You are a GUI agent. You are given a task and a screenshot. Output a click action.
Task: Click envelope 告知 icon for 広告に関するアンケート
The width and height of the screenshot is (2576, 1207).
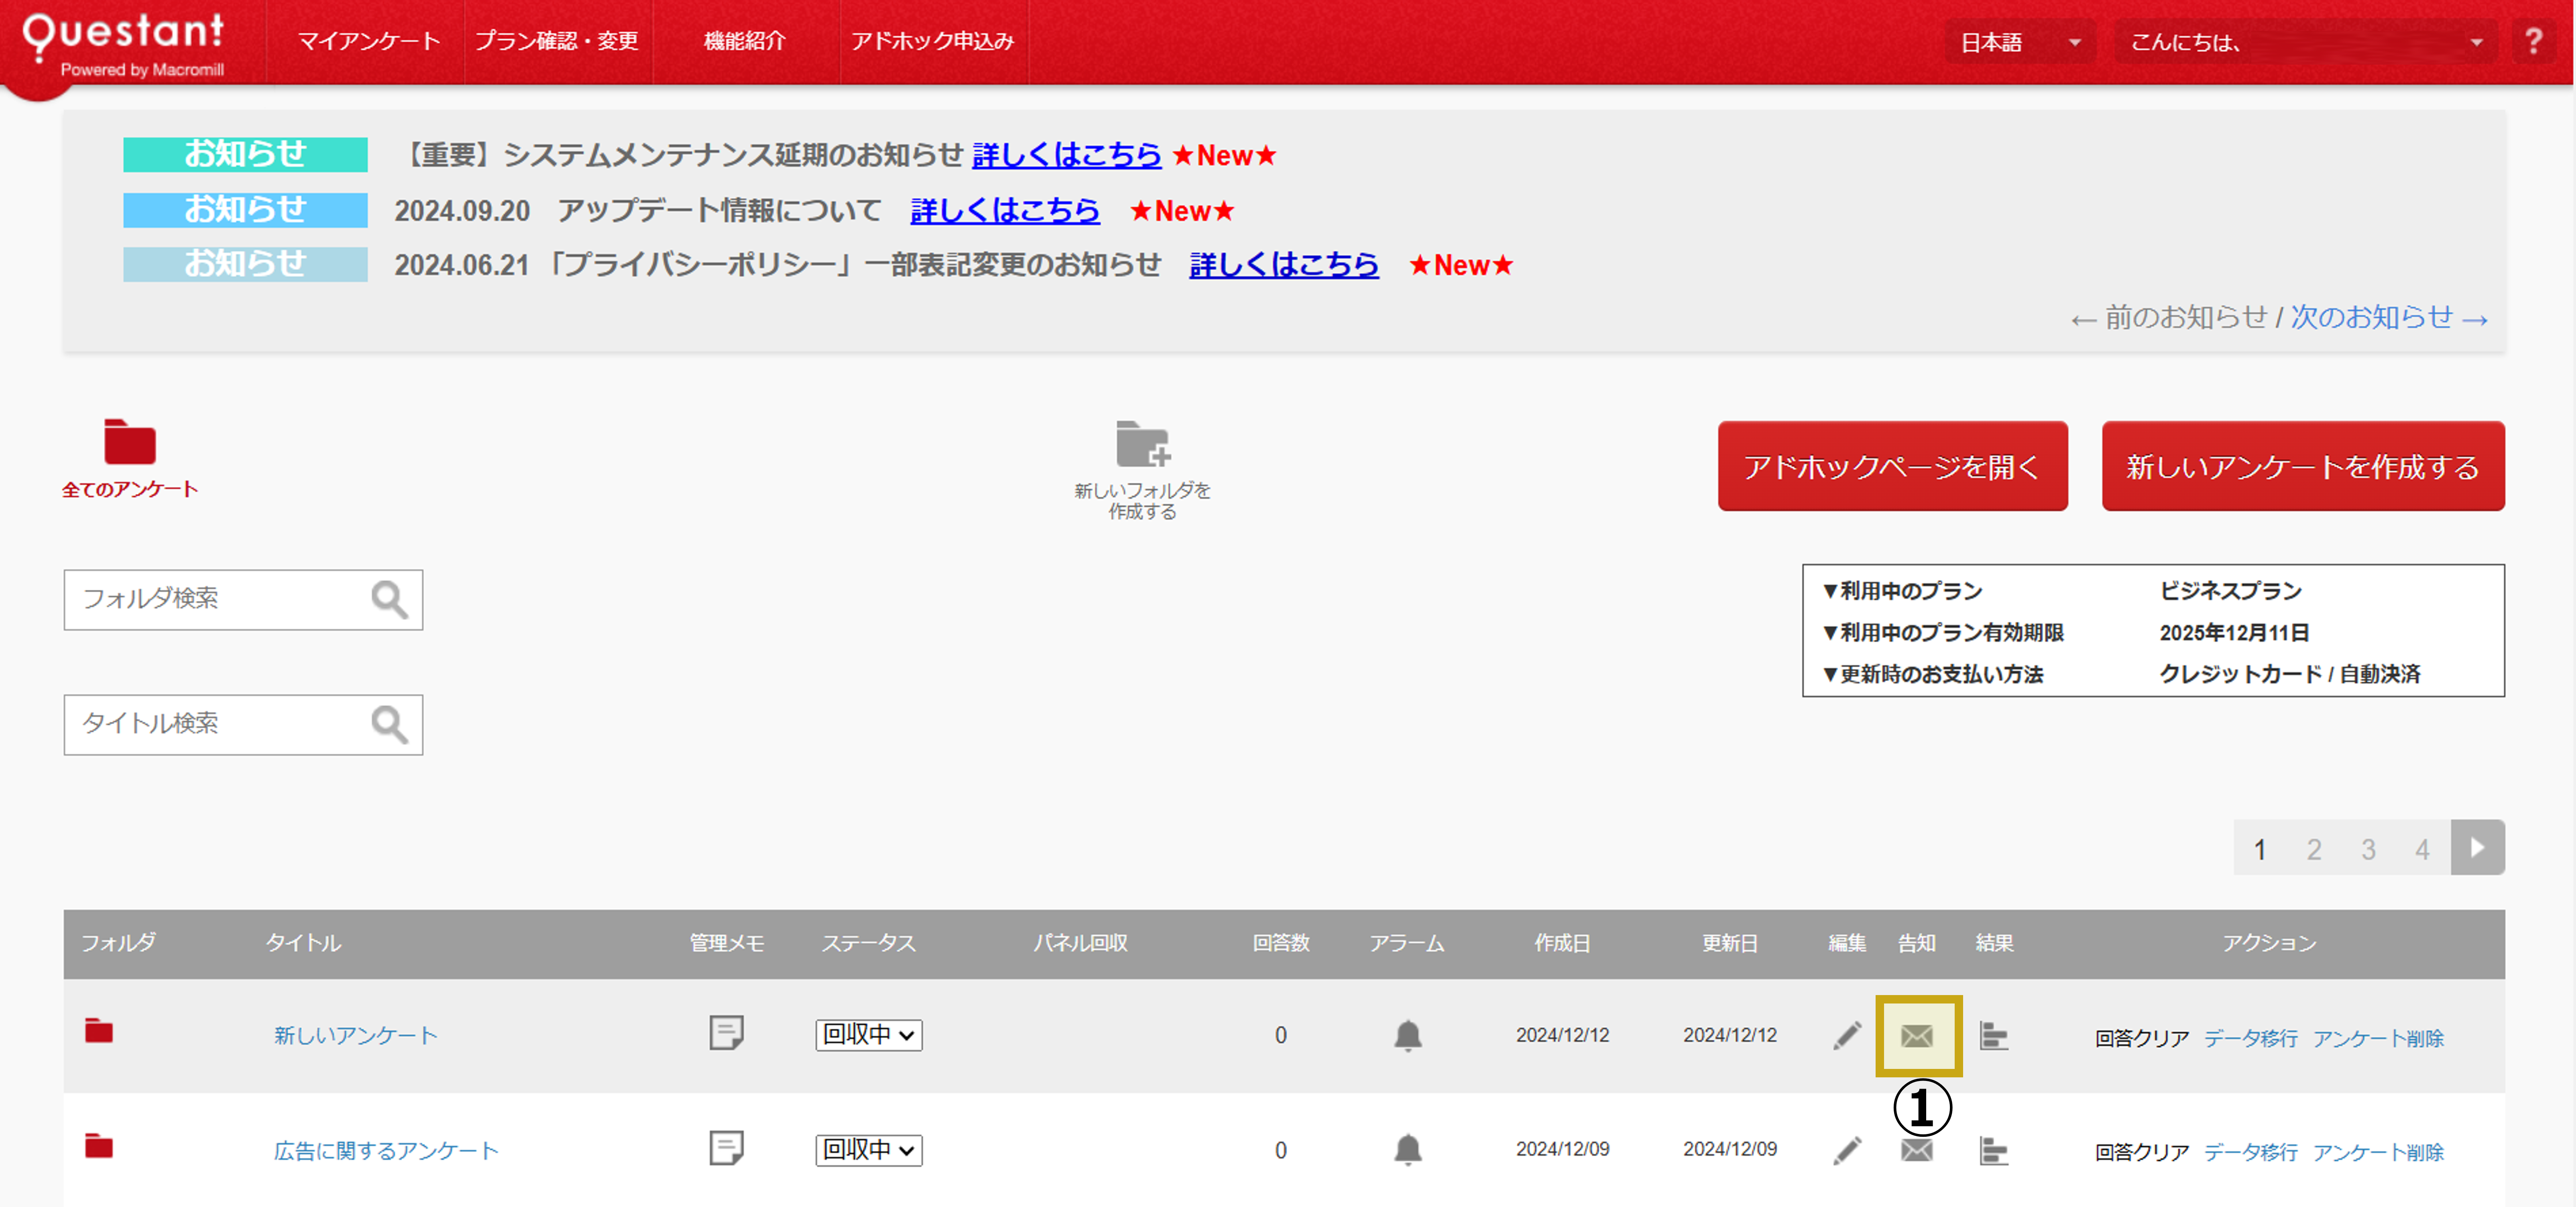point(1916,1151)
